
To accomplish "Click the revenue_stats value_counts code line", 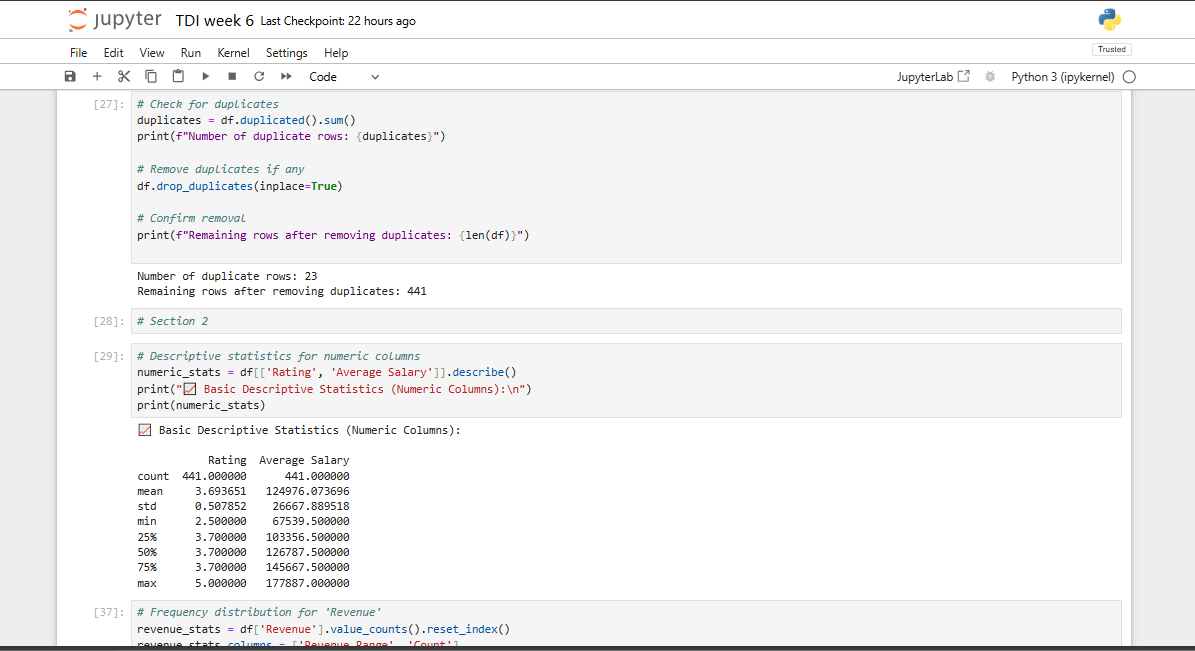I will pos(324,629).
